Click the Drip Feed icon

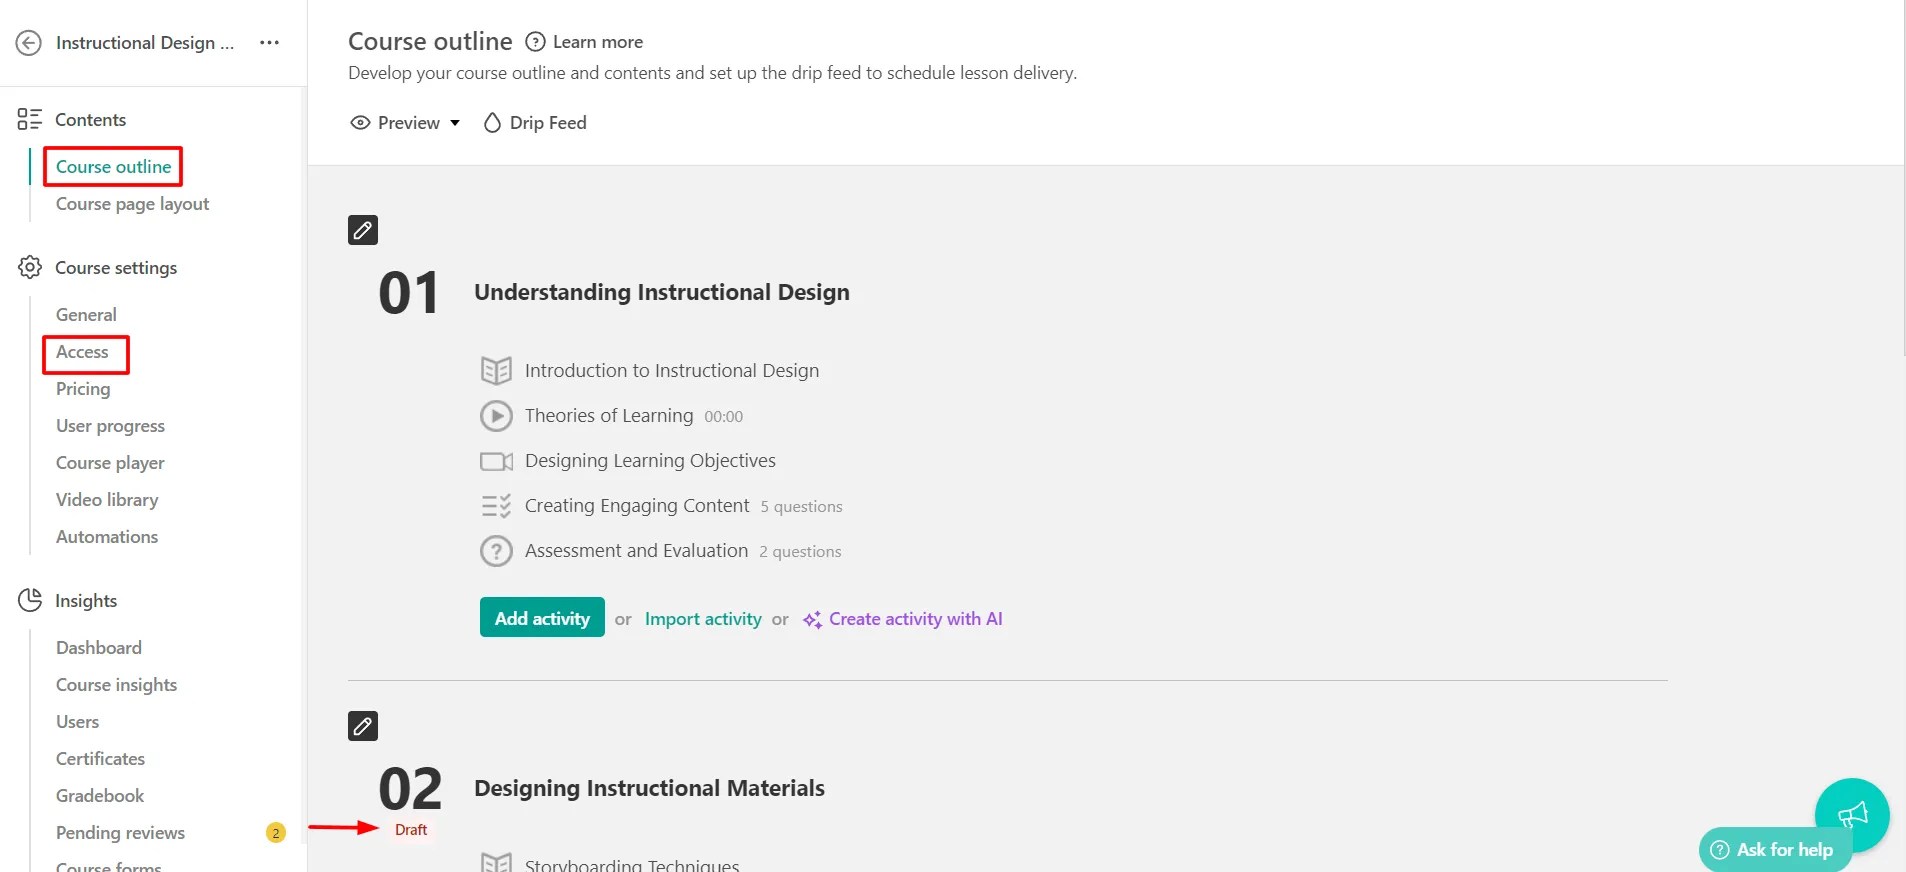click(x=491, y=122)
